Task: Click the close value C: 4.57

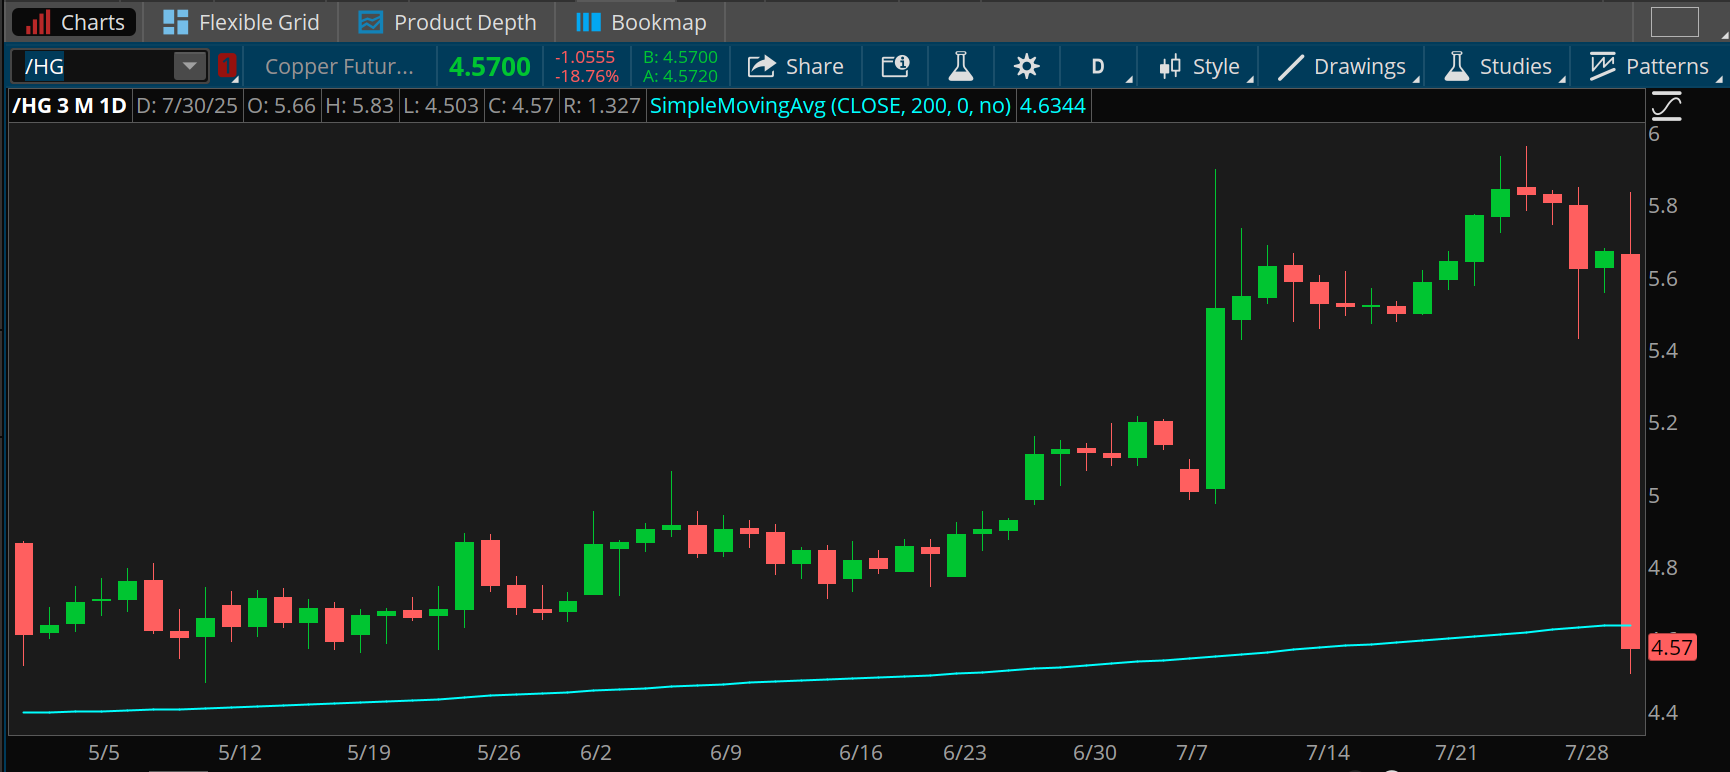Action: pyautogui.click(x=520, y=106)
